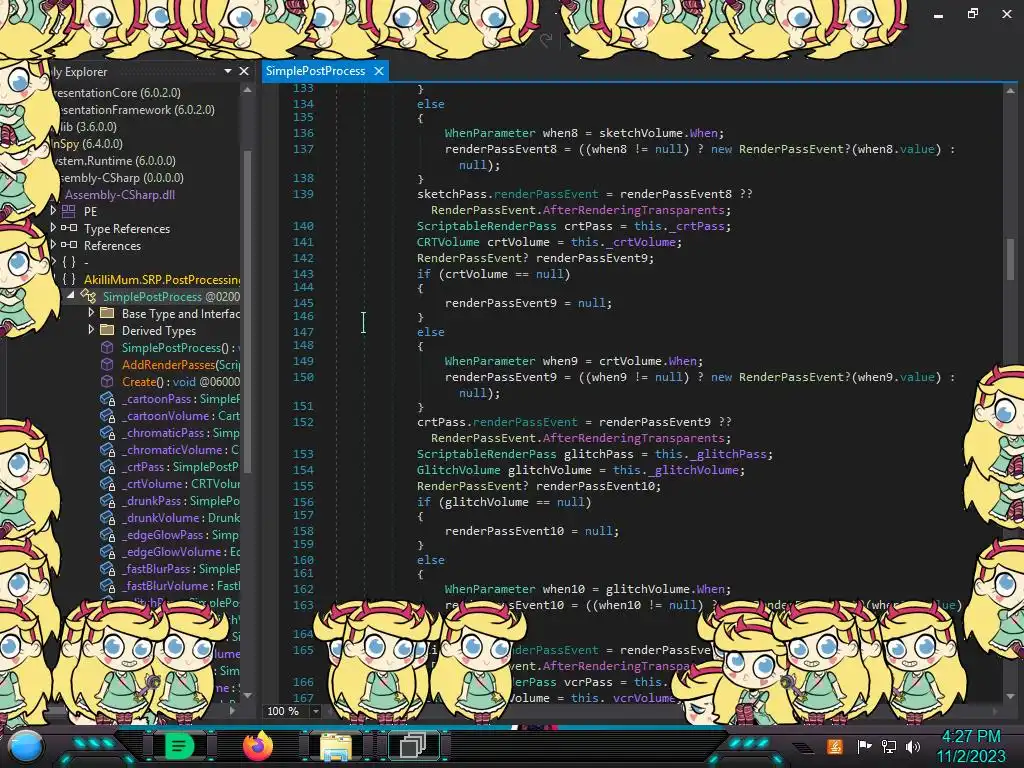The width and height of the screenshot is (1024, 768).
Task: Close the SimplePostProcess tab
Action: point(379,71)
